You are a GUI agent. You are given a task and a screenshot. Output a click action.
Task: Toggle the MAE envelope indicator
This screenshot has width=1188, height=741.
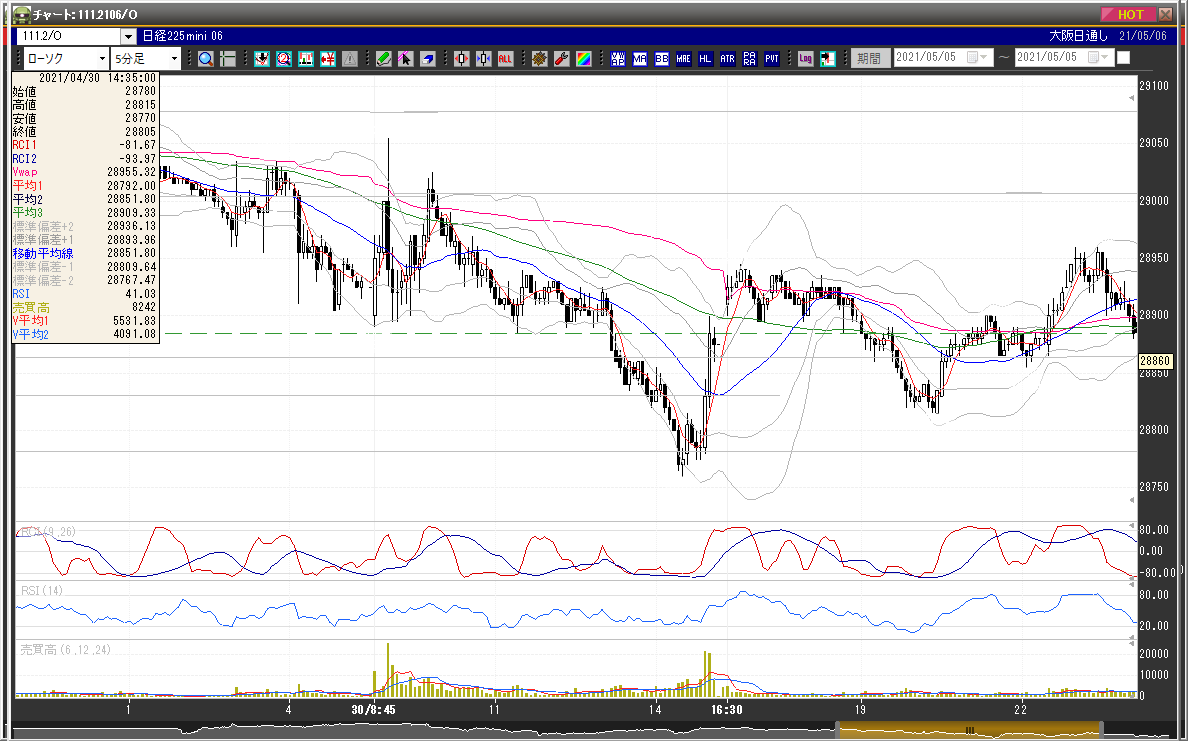point(683,58)
